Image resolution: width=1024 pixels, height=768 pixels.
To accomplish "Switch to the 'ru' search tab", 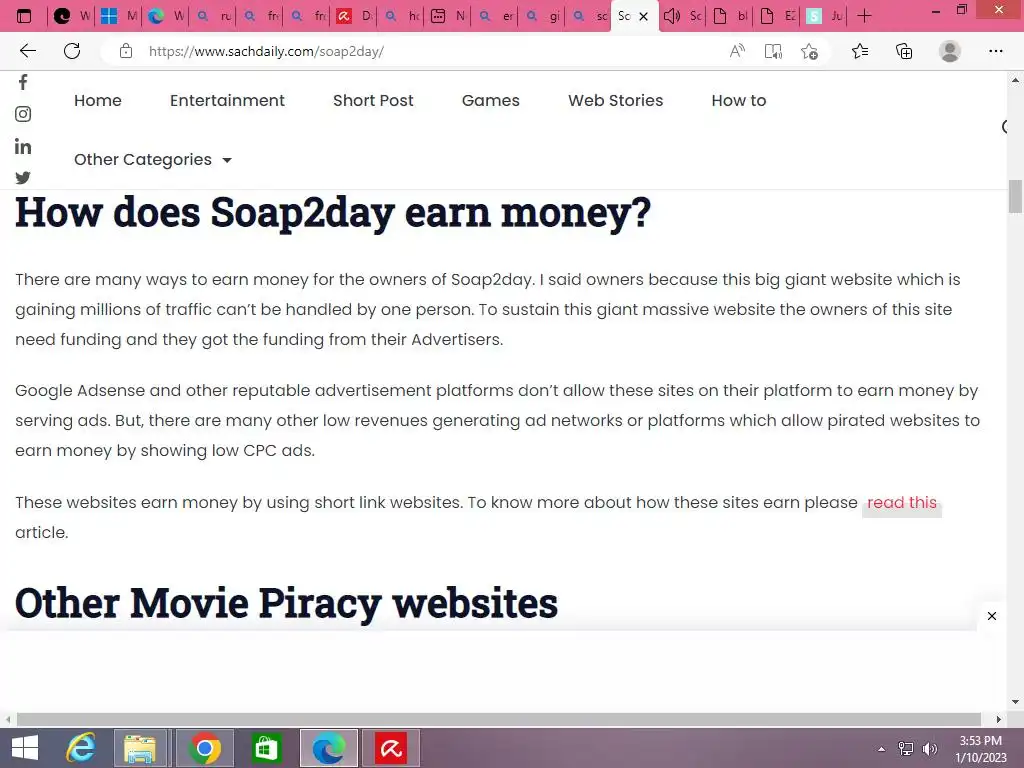I will click(x=213, y=16).
